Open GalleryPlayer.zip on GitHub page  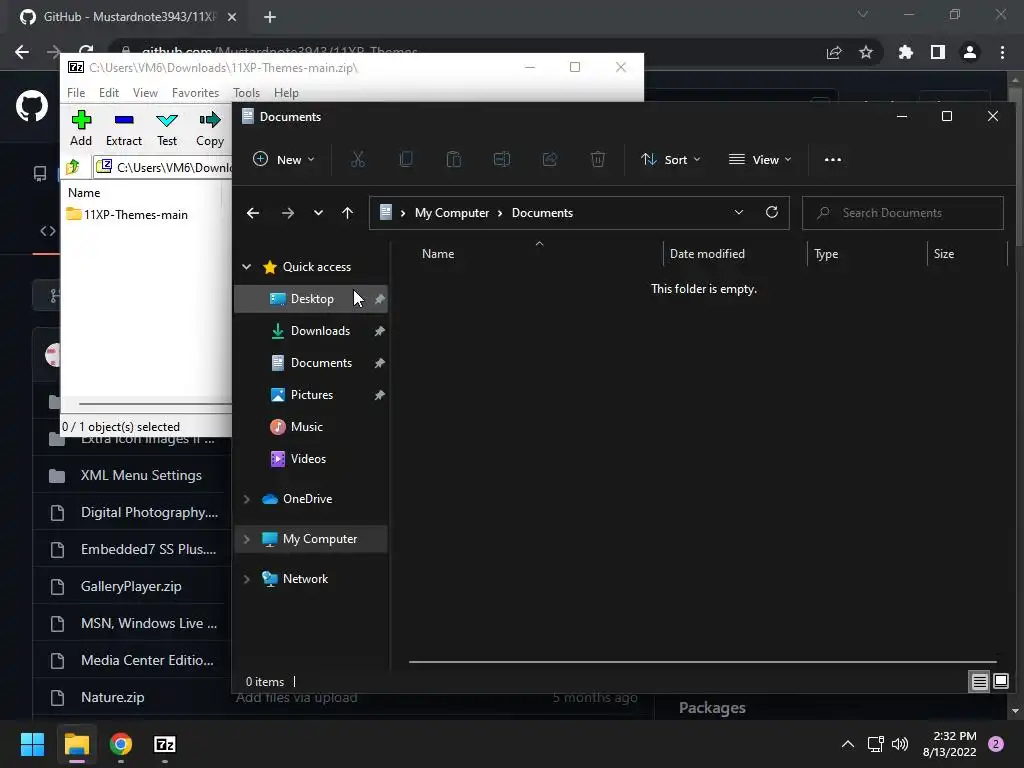(x=131, y=586)
